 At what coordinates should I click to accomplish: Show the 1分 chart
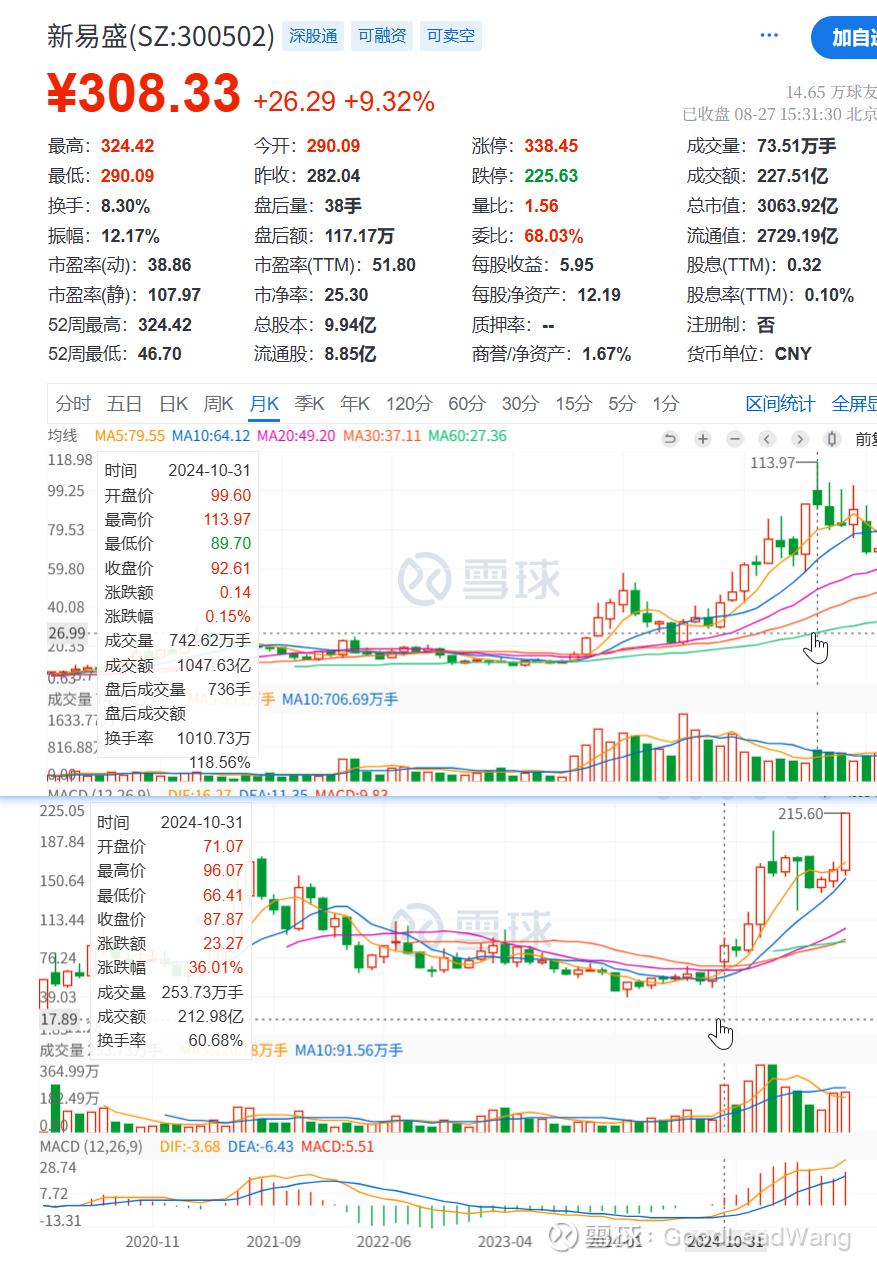(665, 404)
